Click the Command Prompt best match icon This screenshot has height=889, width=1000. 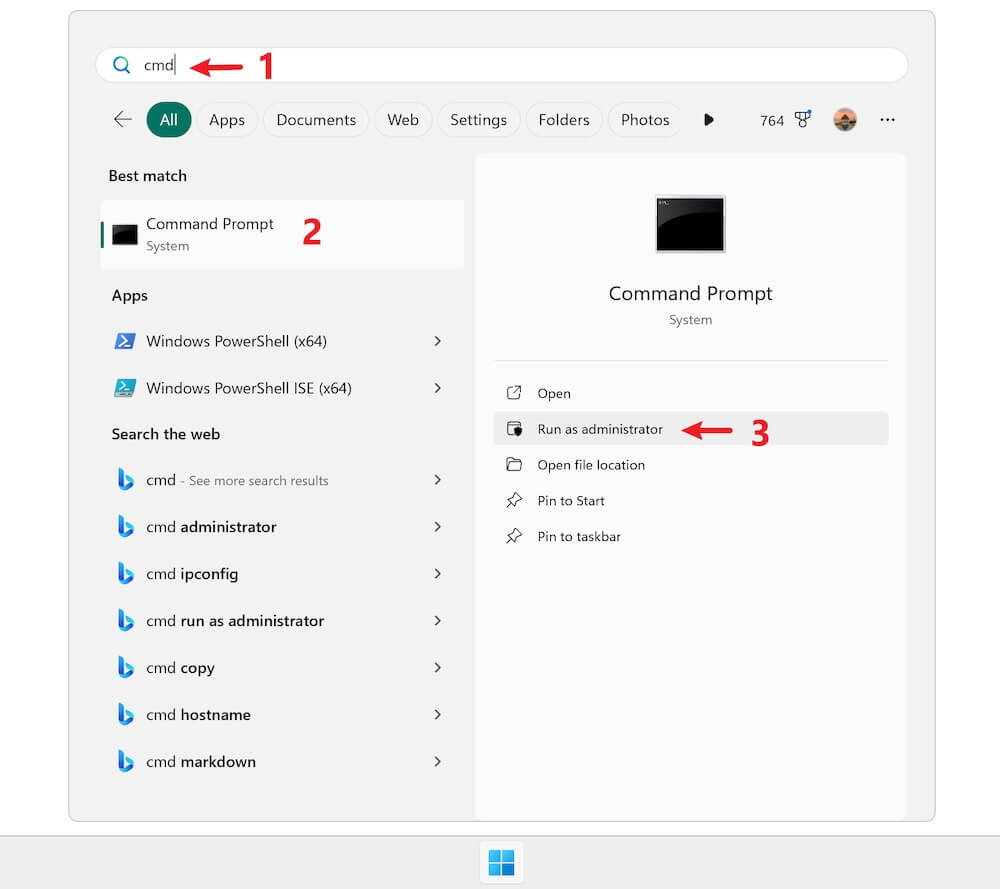125,235
